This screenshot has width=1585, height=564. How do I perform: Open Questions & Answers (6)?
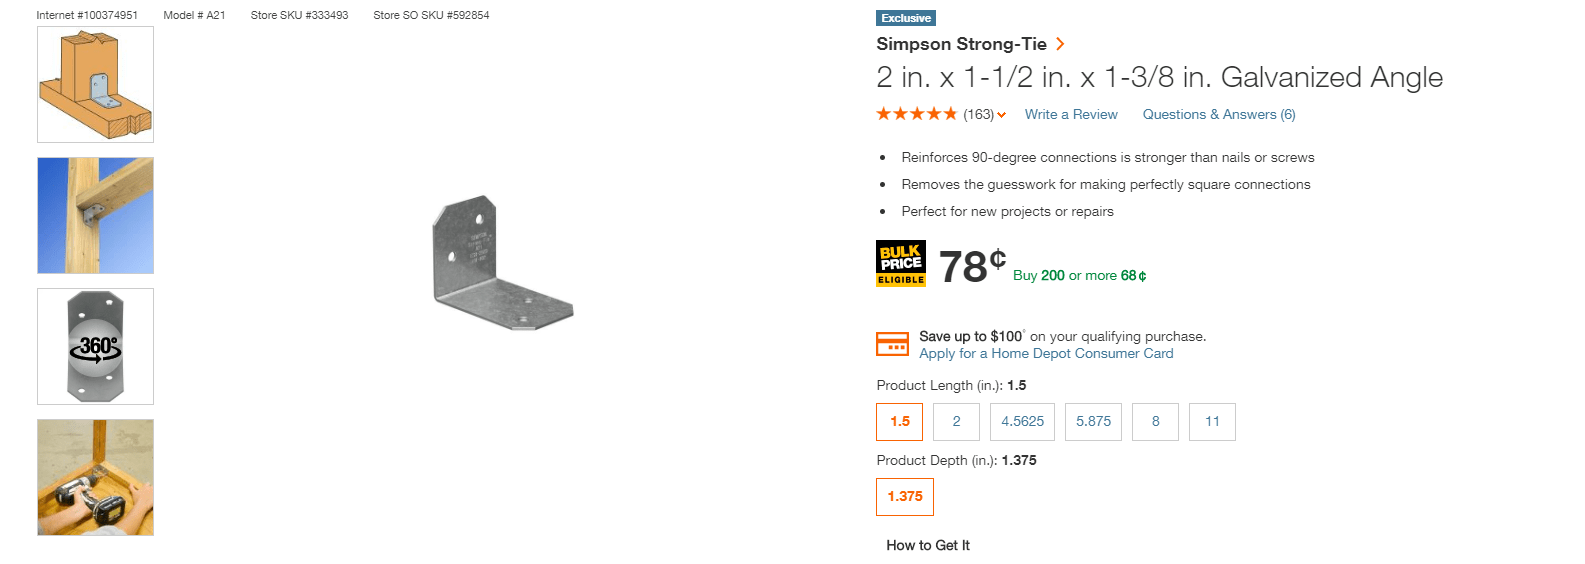tap(1219, 115)
